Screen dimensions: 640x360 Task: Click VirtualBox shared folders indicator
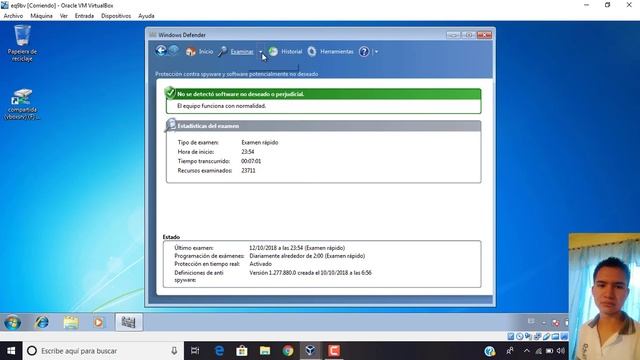(555, 336)
